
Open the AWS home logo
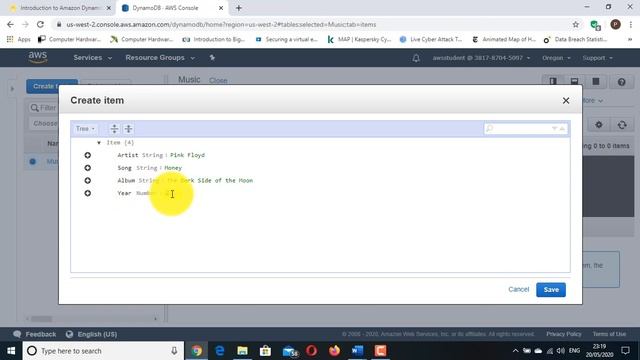[38, 58]
